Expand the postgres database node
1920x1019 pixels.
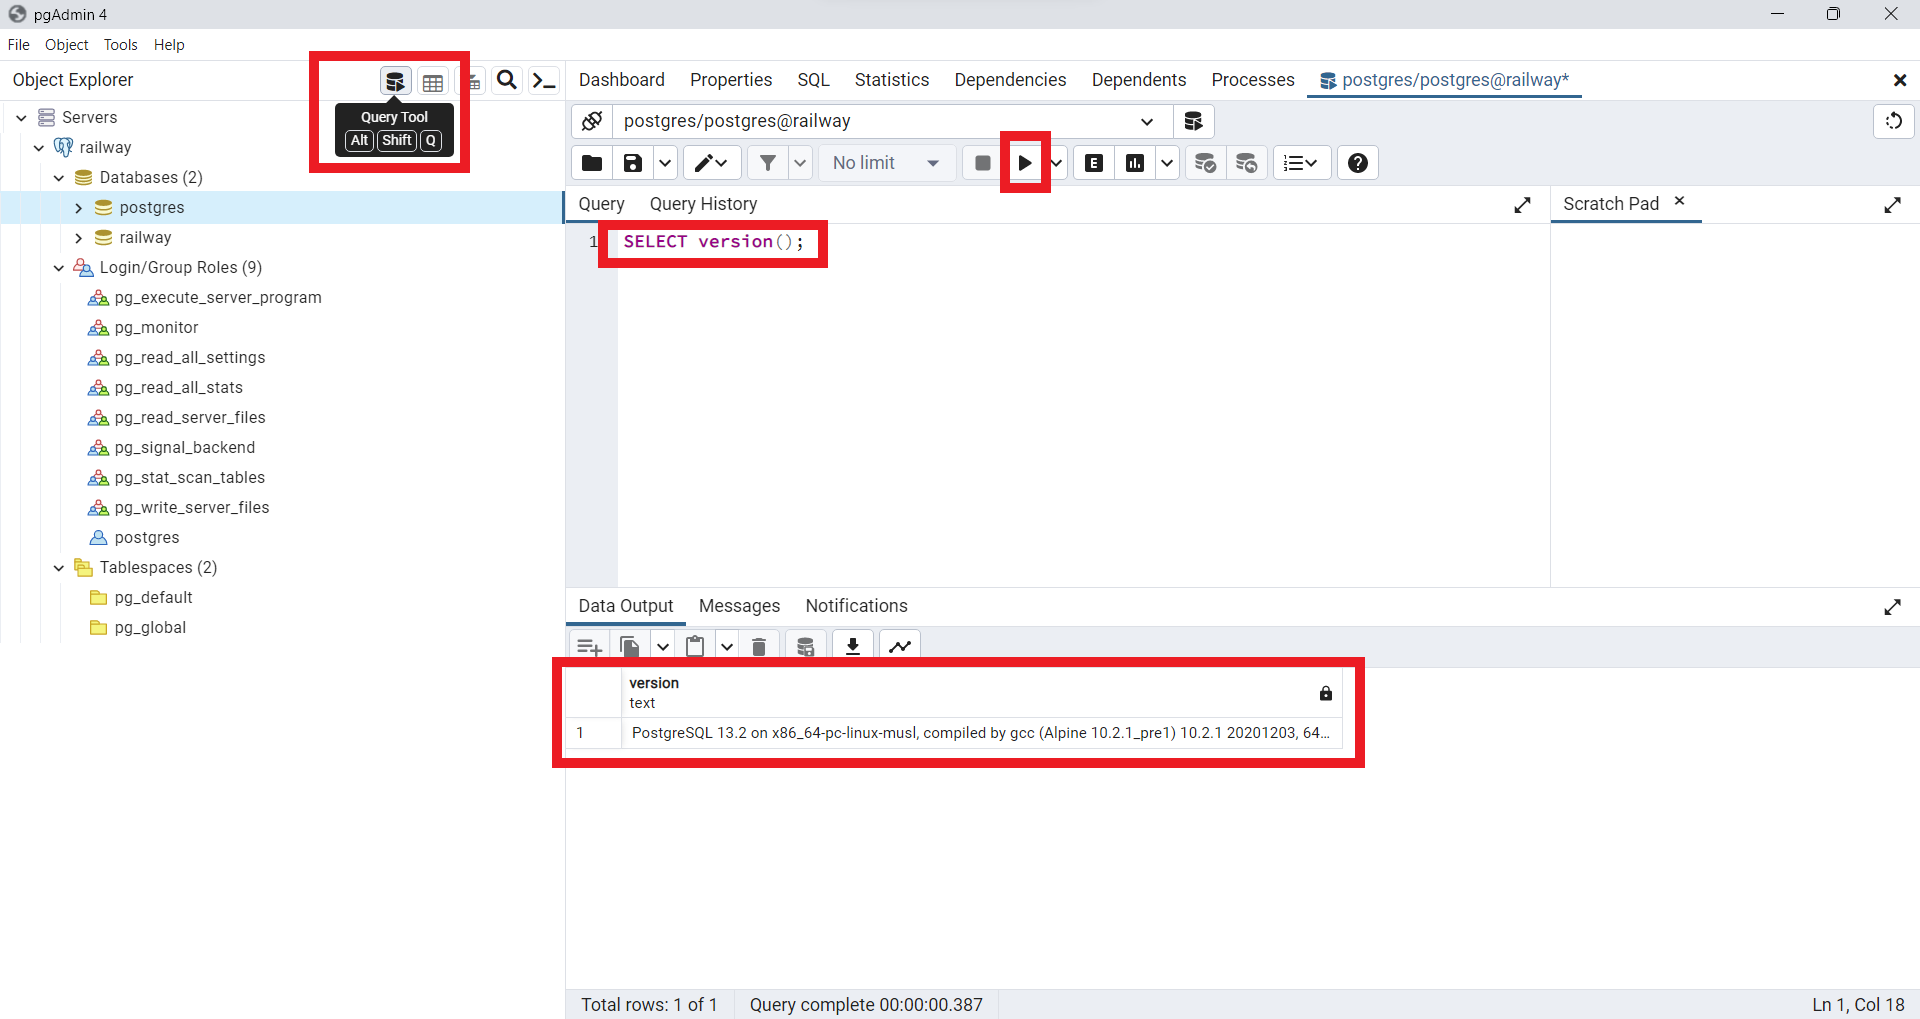coord(79,208)
